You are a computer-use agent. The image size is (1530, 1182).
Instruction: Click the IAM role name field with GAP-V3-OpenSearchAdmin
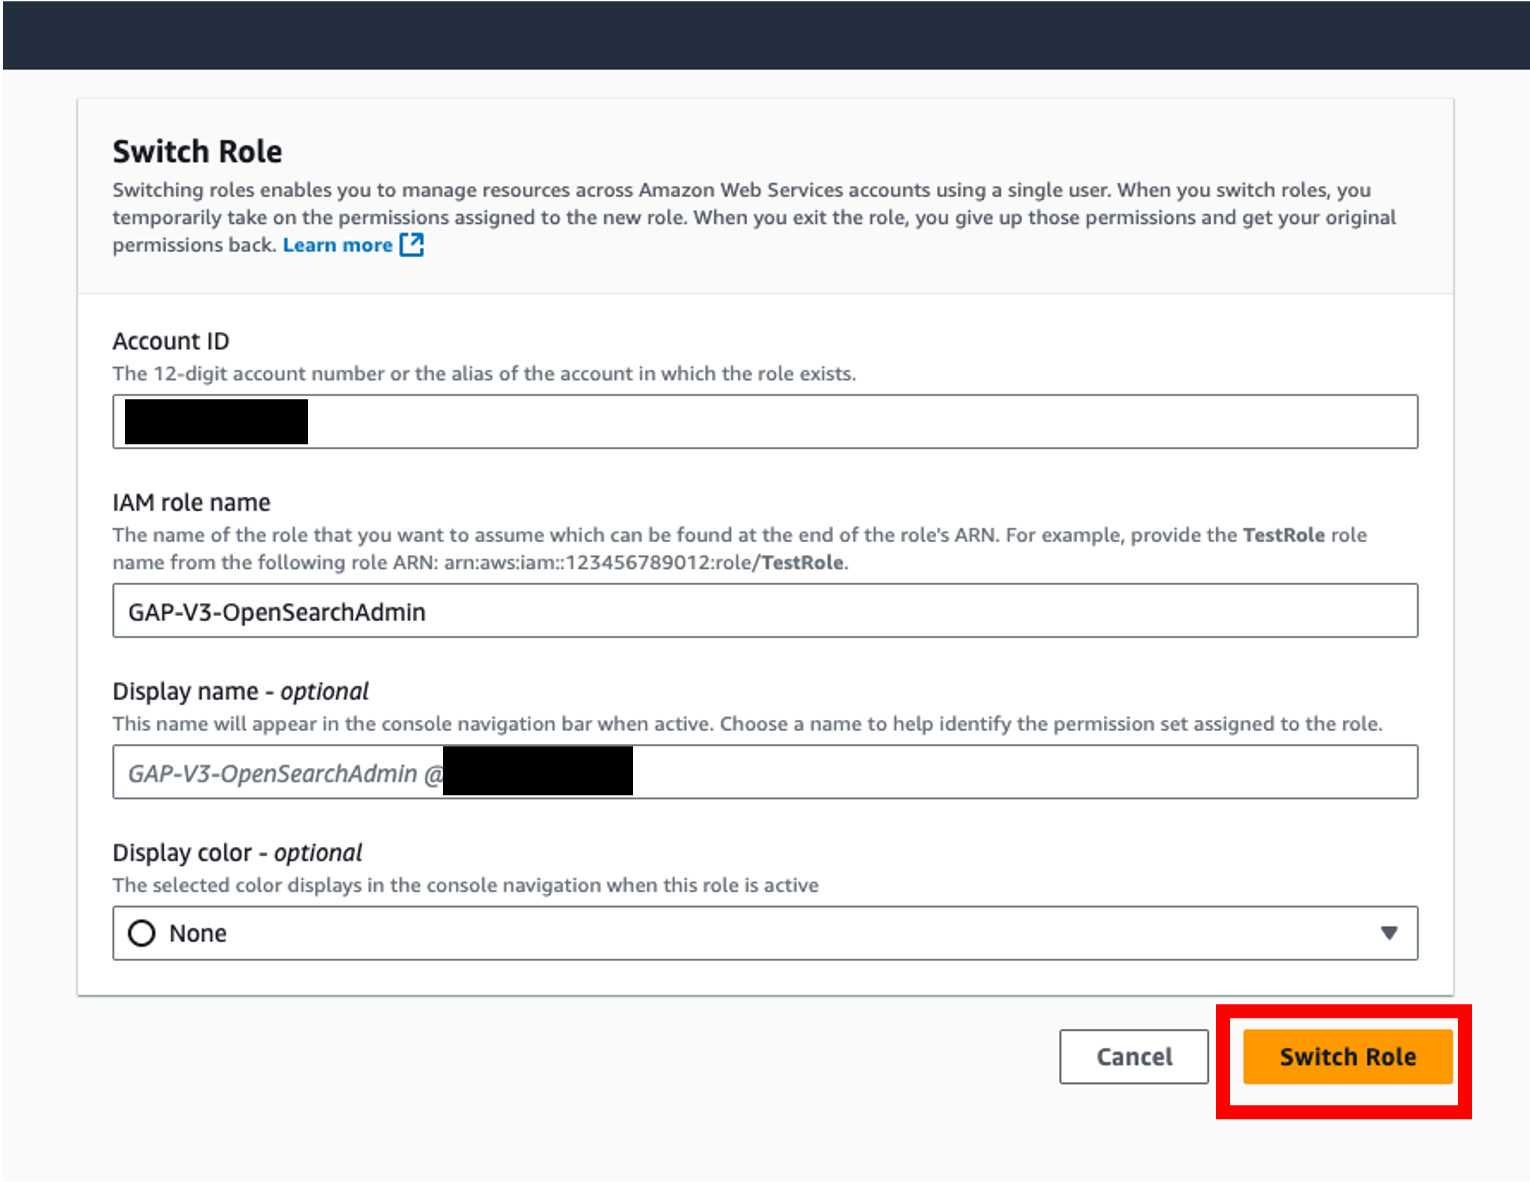click(765, 610)
